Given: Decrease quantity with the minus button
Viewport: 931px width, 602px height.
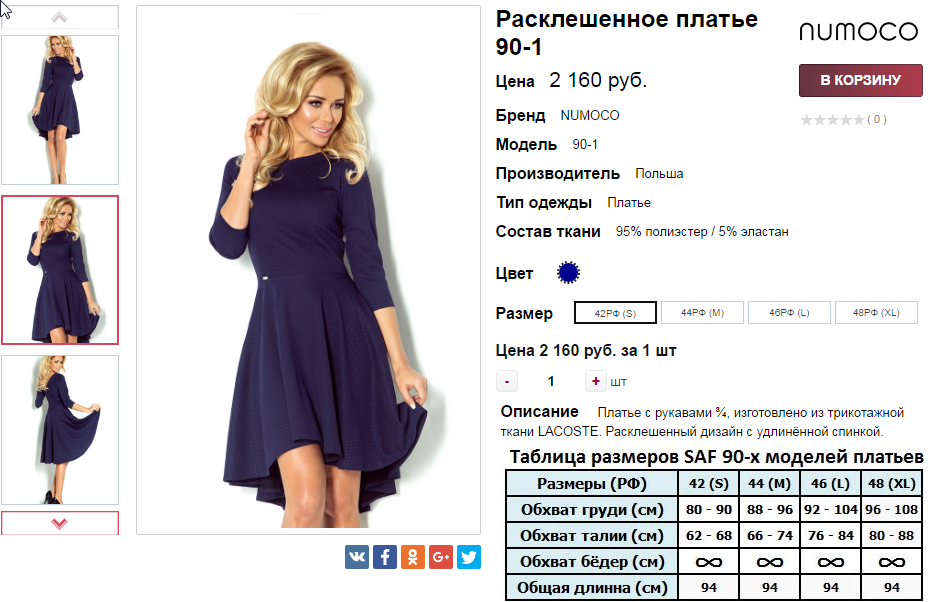Looking at the screenshot, I should pyautogui.click(x=506, y=381).
